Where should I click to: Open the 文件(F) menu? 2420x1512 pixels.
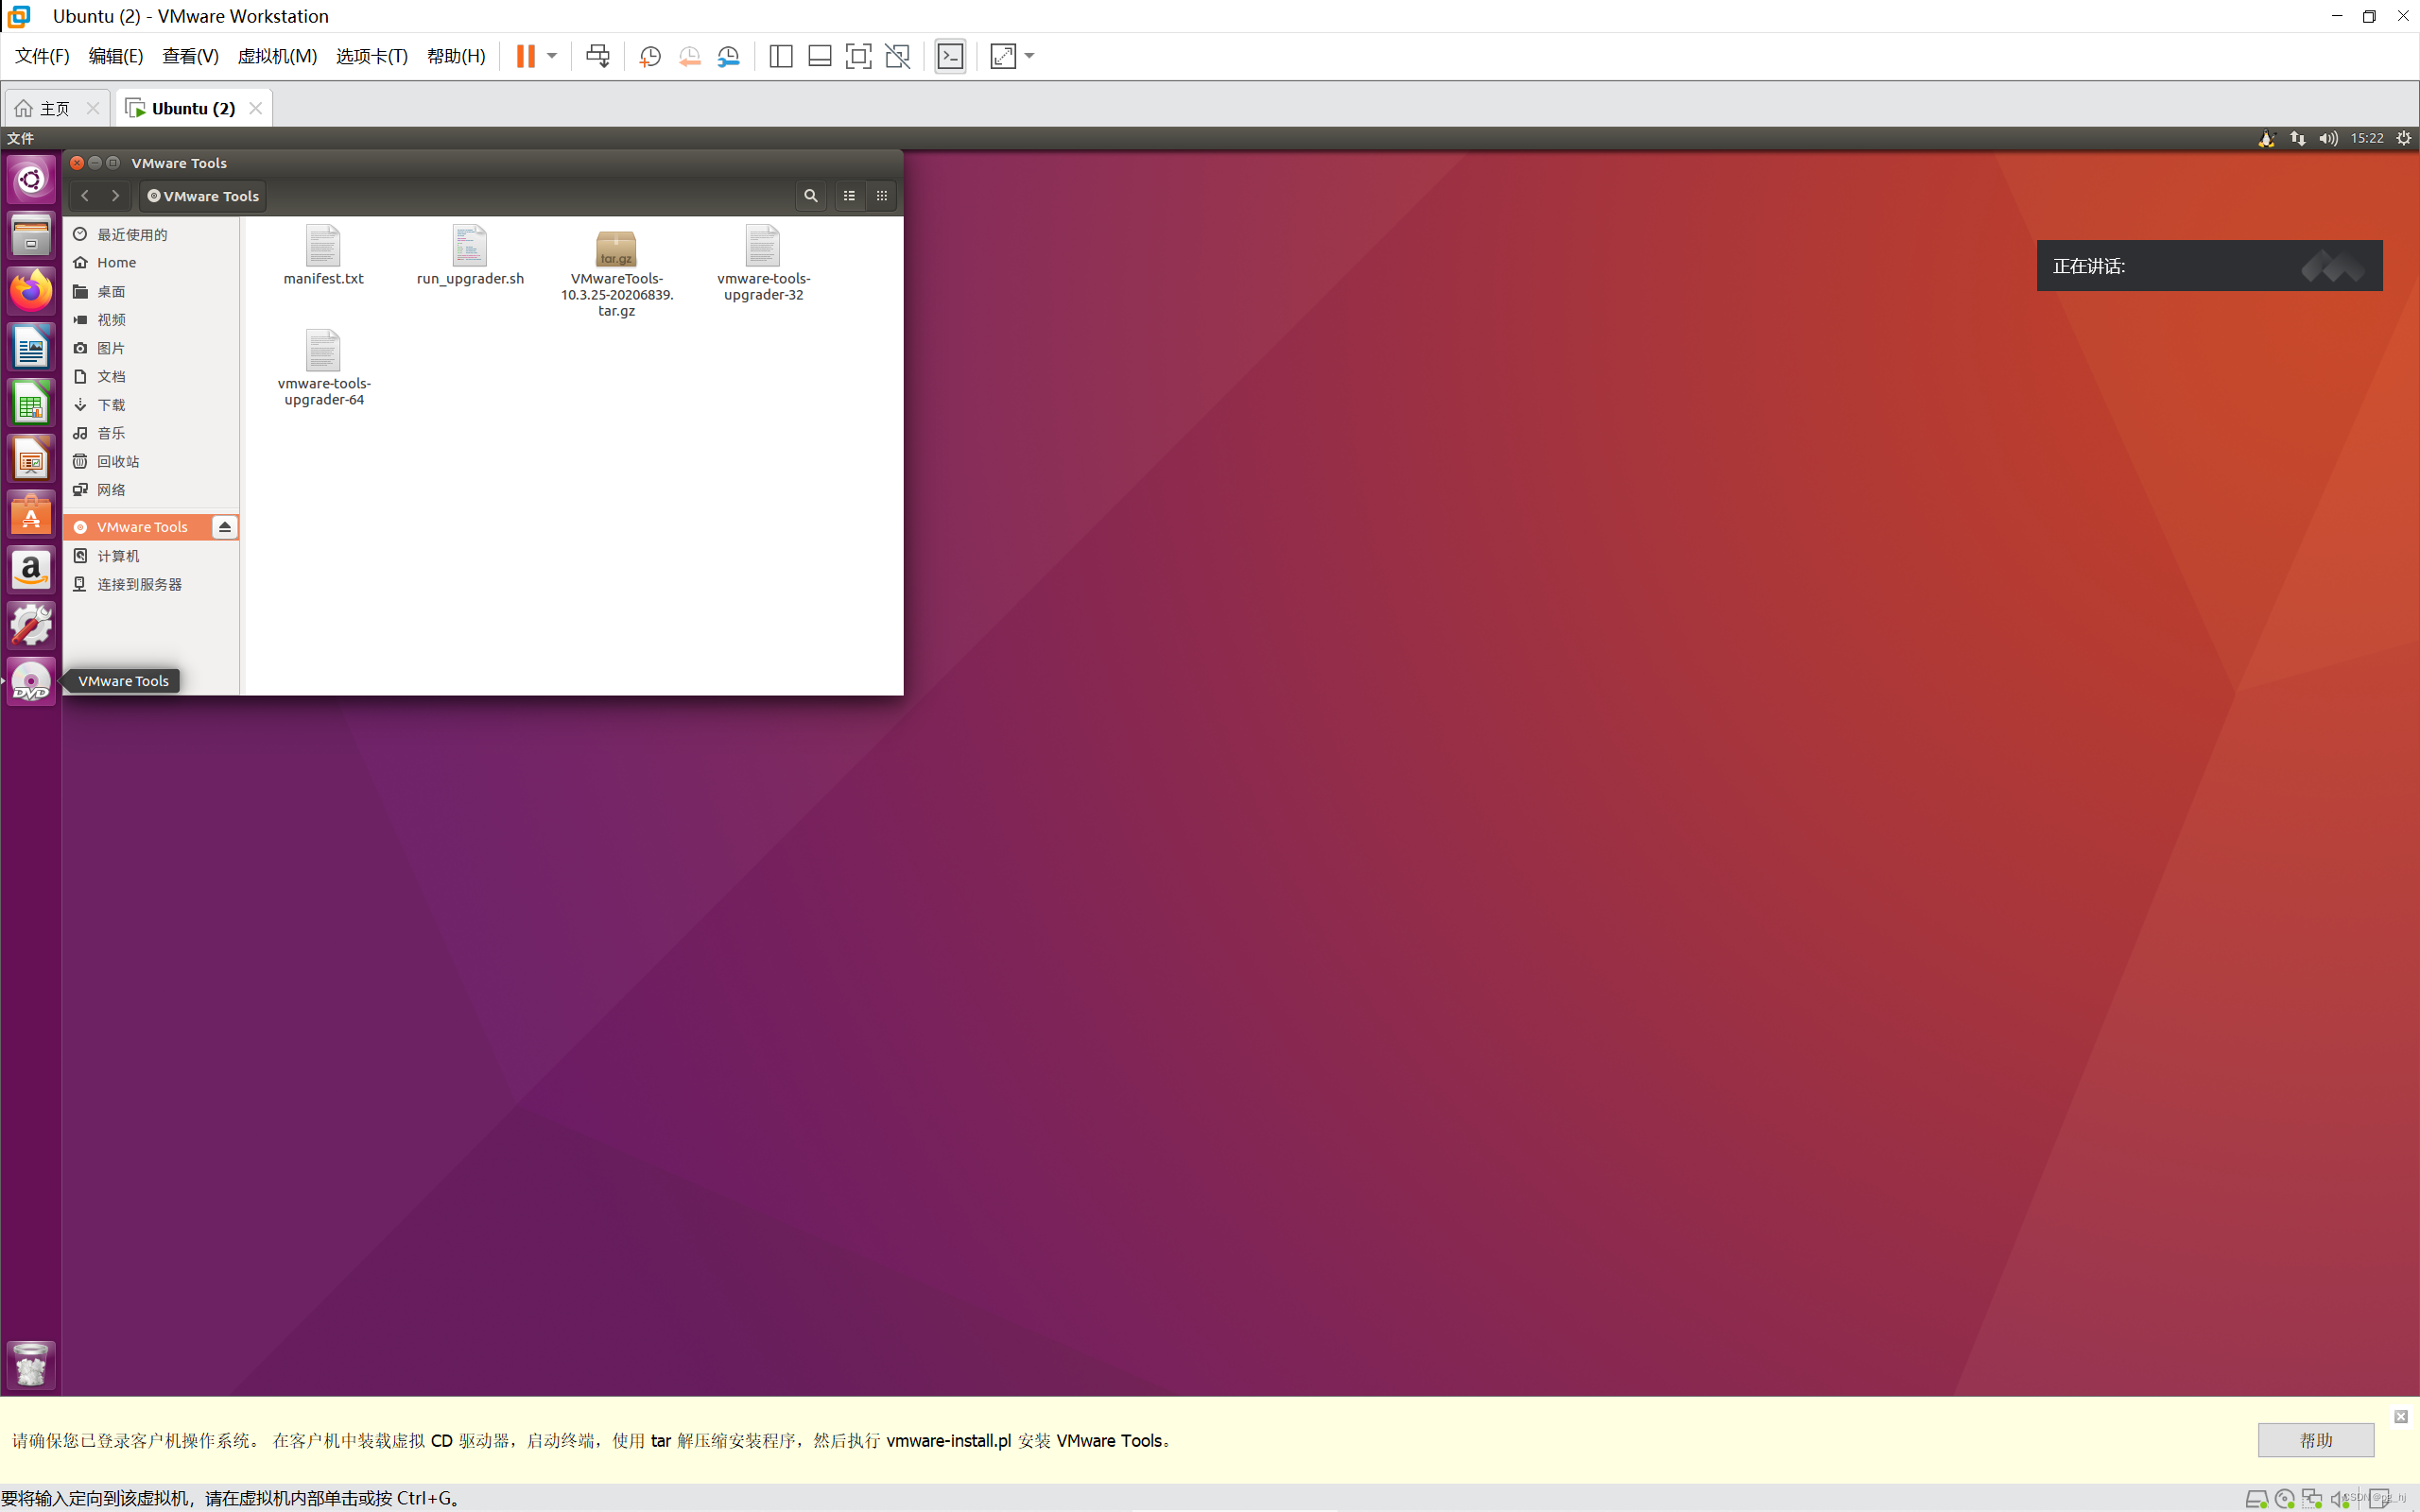coord(42,56)
